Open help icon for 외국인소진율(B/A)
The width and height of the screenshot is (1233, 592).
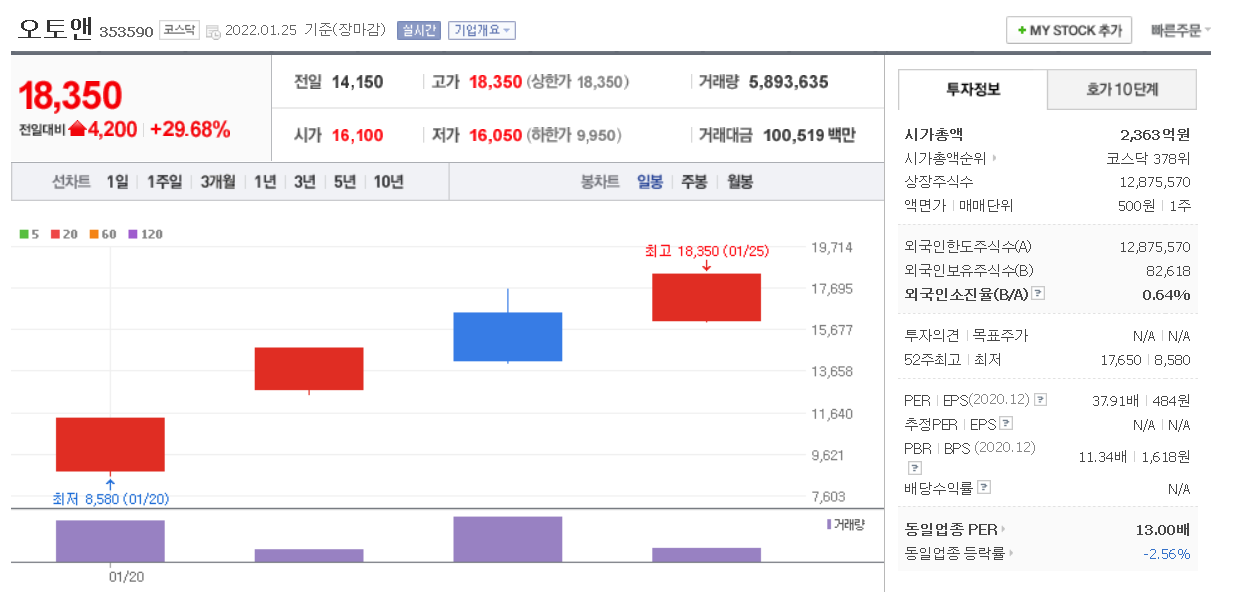(1038, 293)
